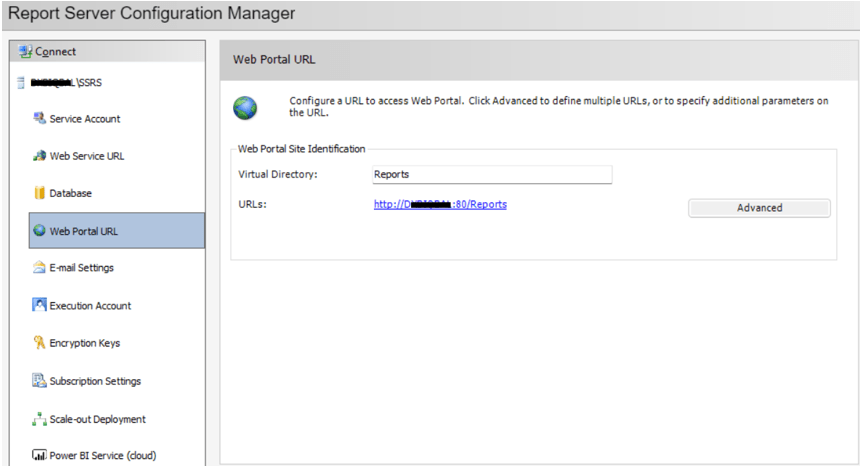Click the Web Service URL icon
862x466 pixels.
(39, 156)
